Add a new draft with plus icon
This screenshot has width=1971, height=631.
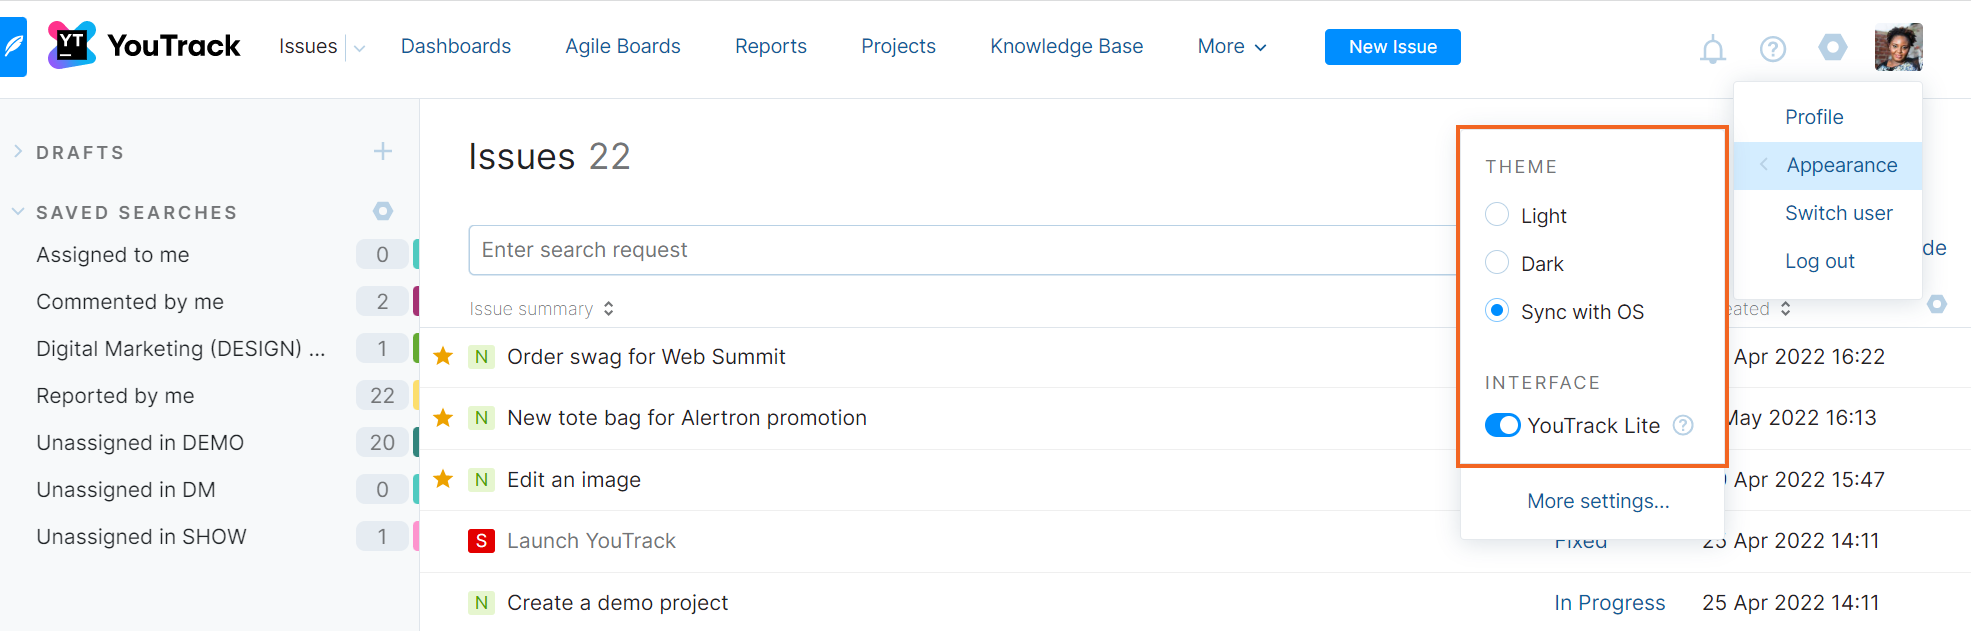pos(383,152)
